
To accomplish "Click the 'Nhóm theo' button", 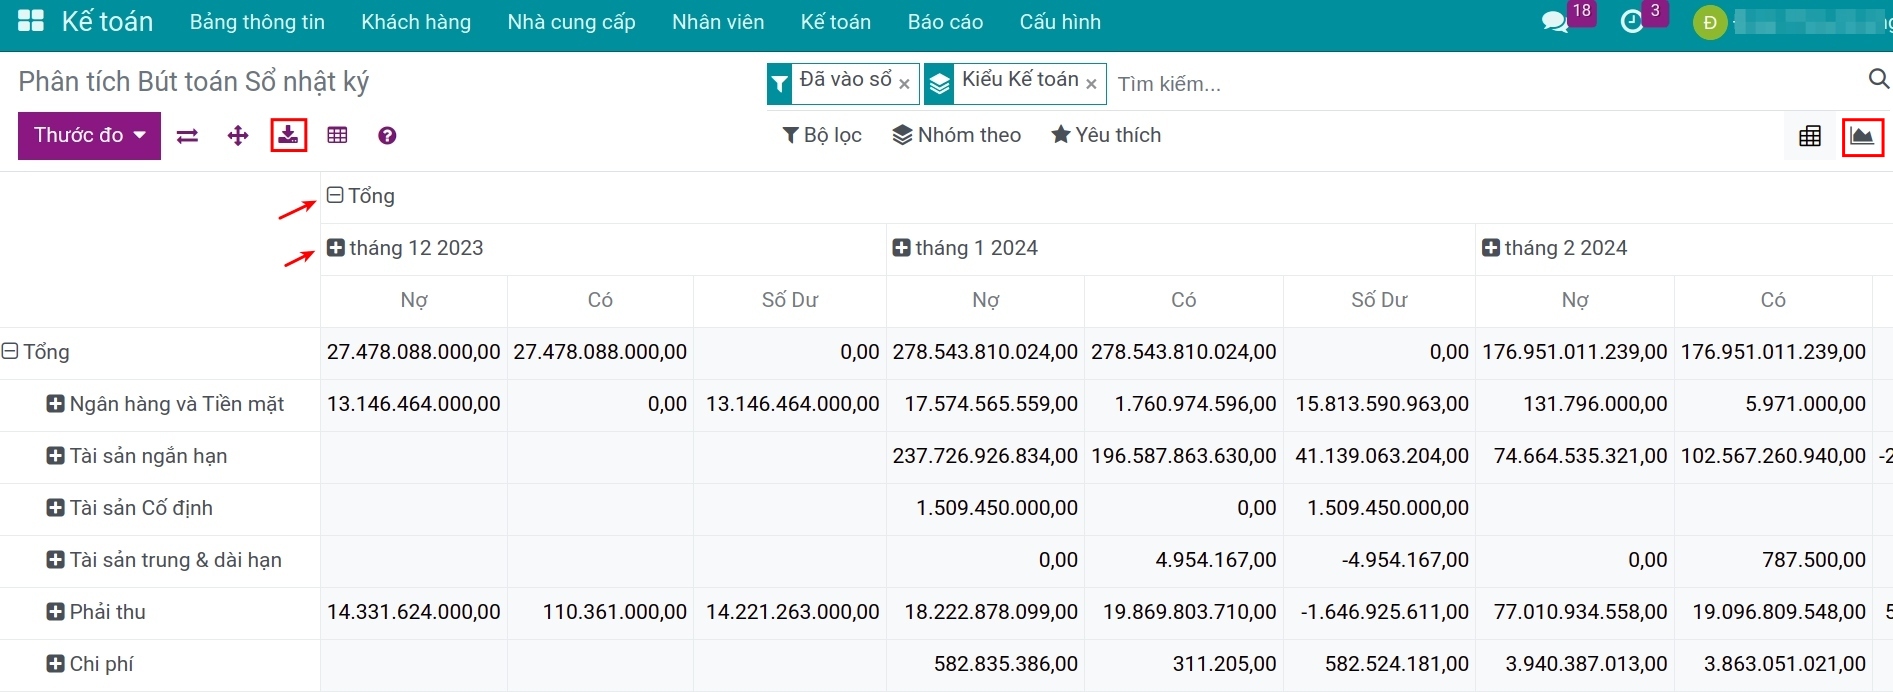I will 957,135.
